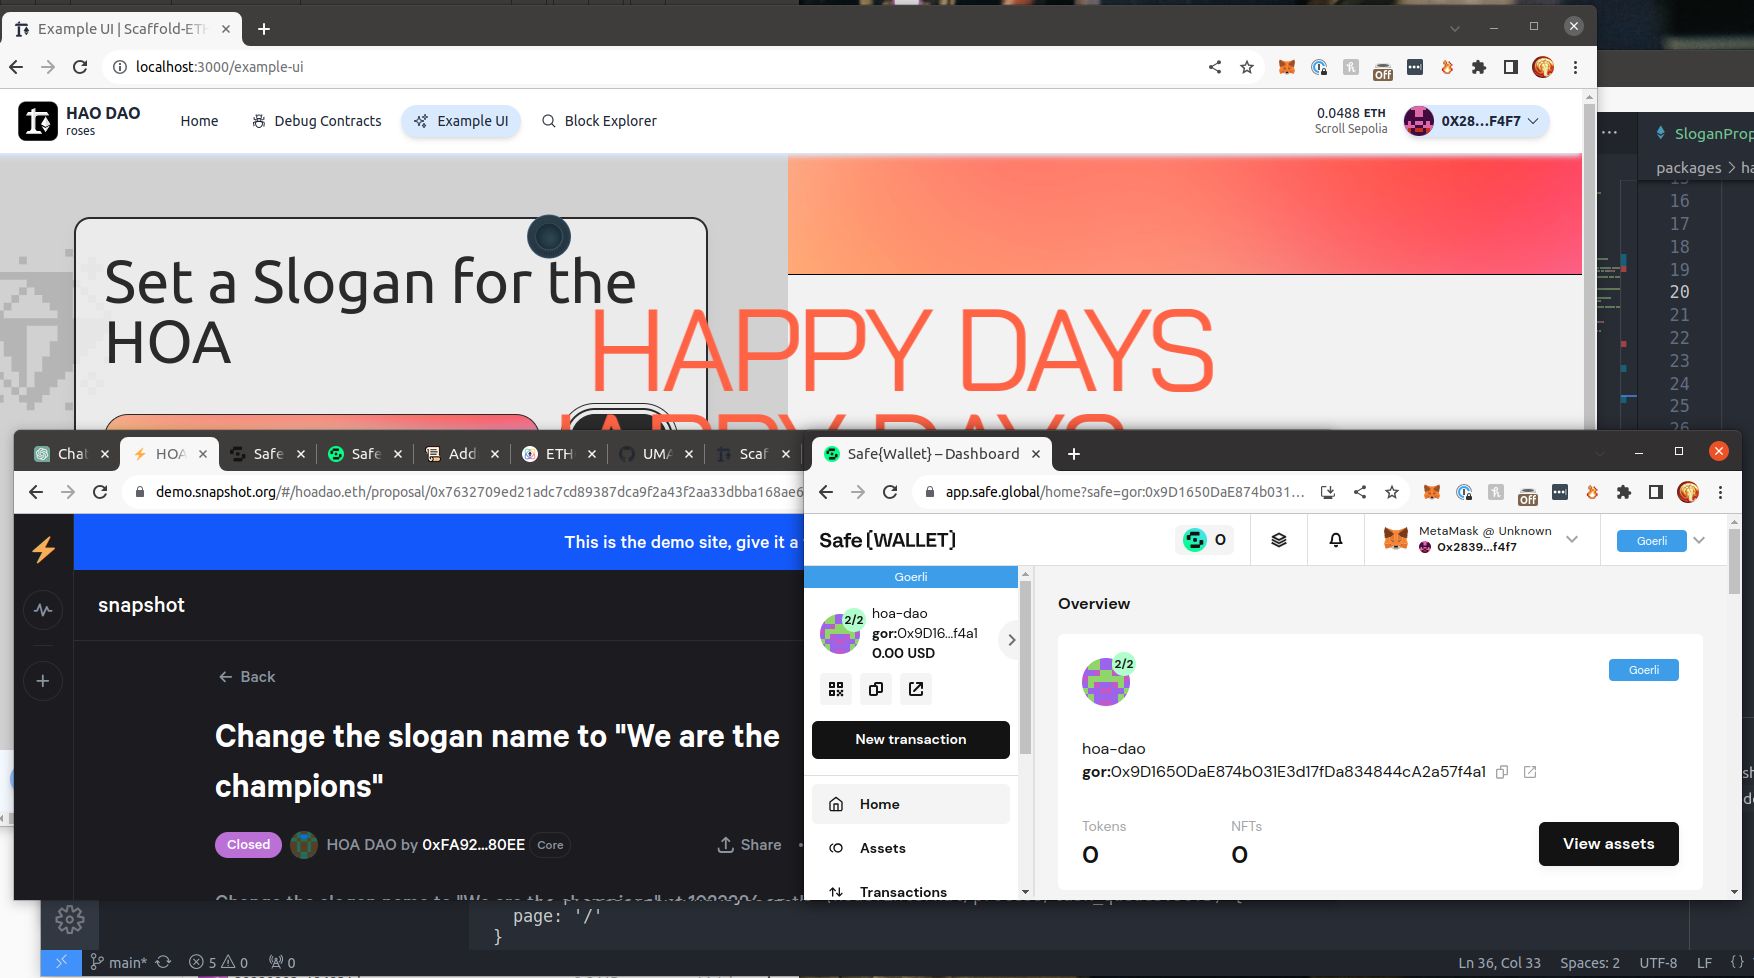This screenshot has height=978, width=1754.
Task: Click the Core badge
Action: pyautogui.click(x=550, y=845)
